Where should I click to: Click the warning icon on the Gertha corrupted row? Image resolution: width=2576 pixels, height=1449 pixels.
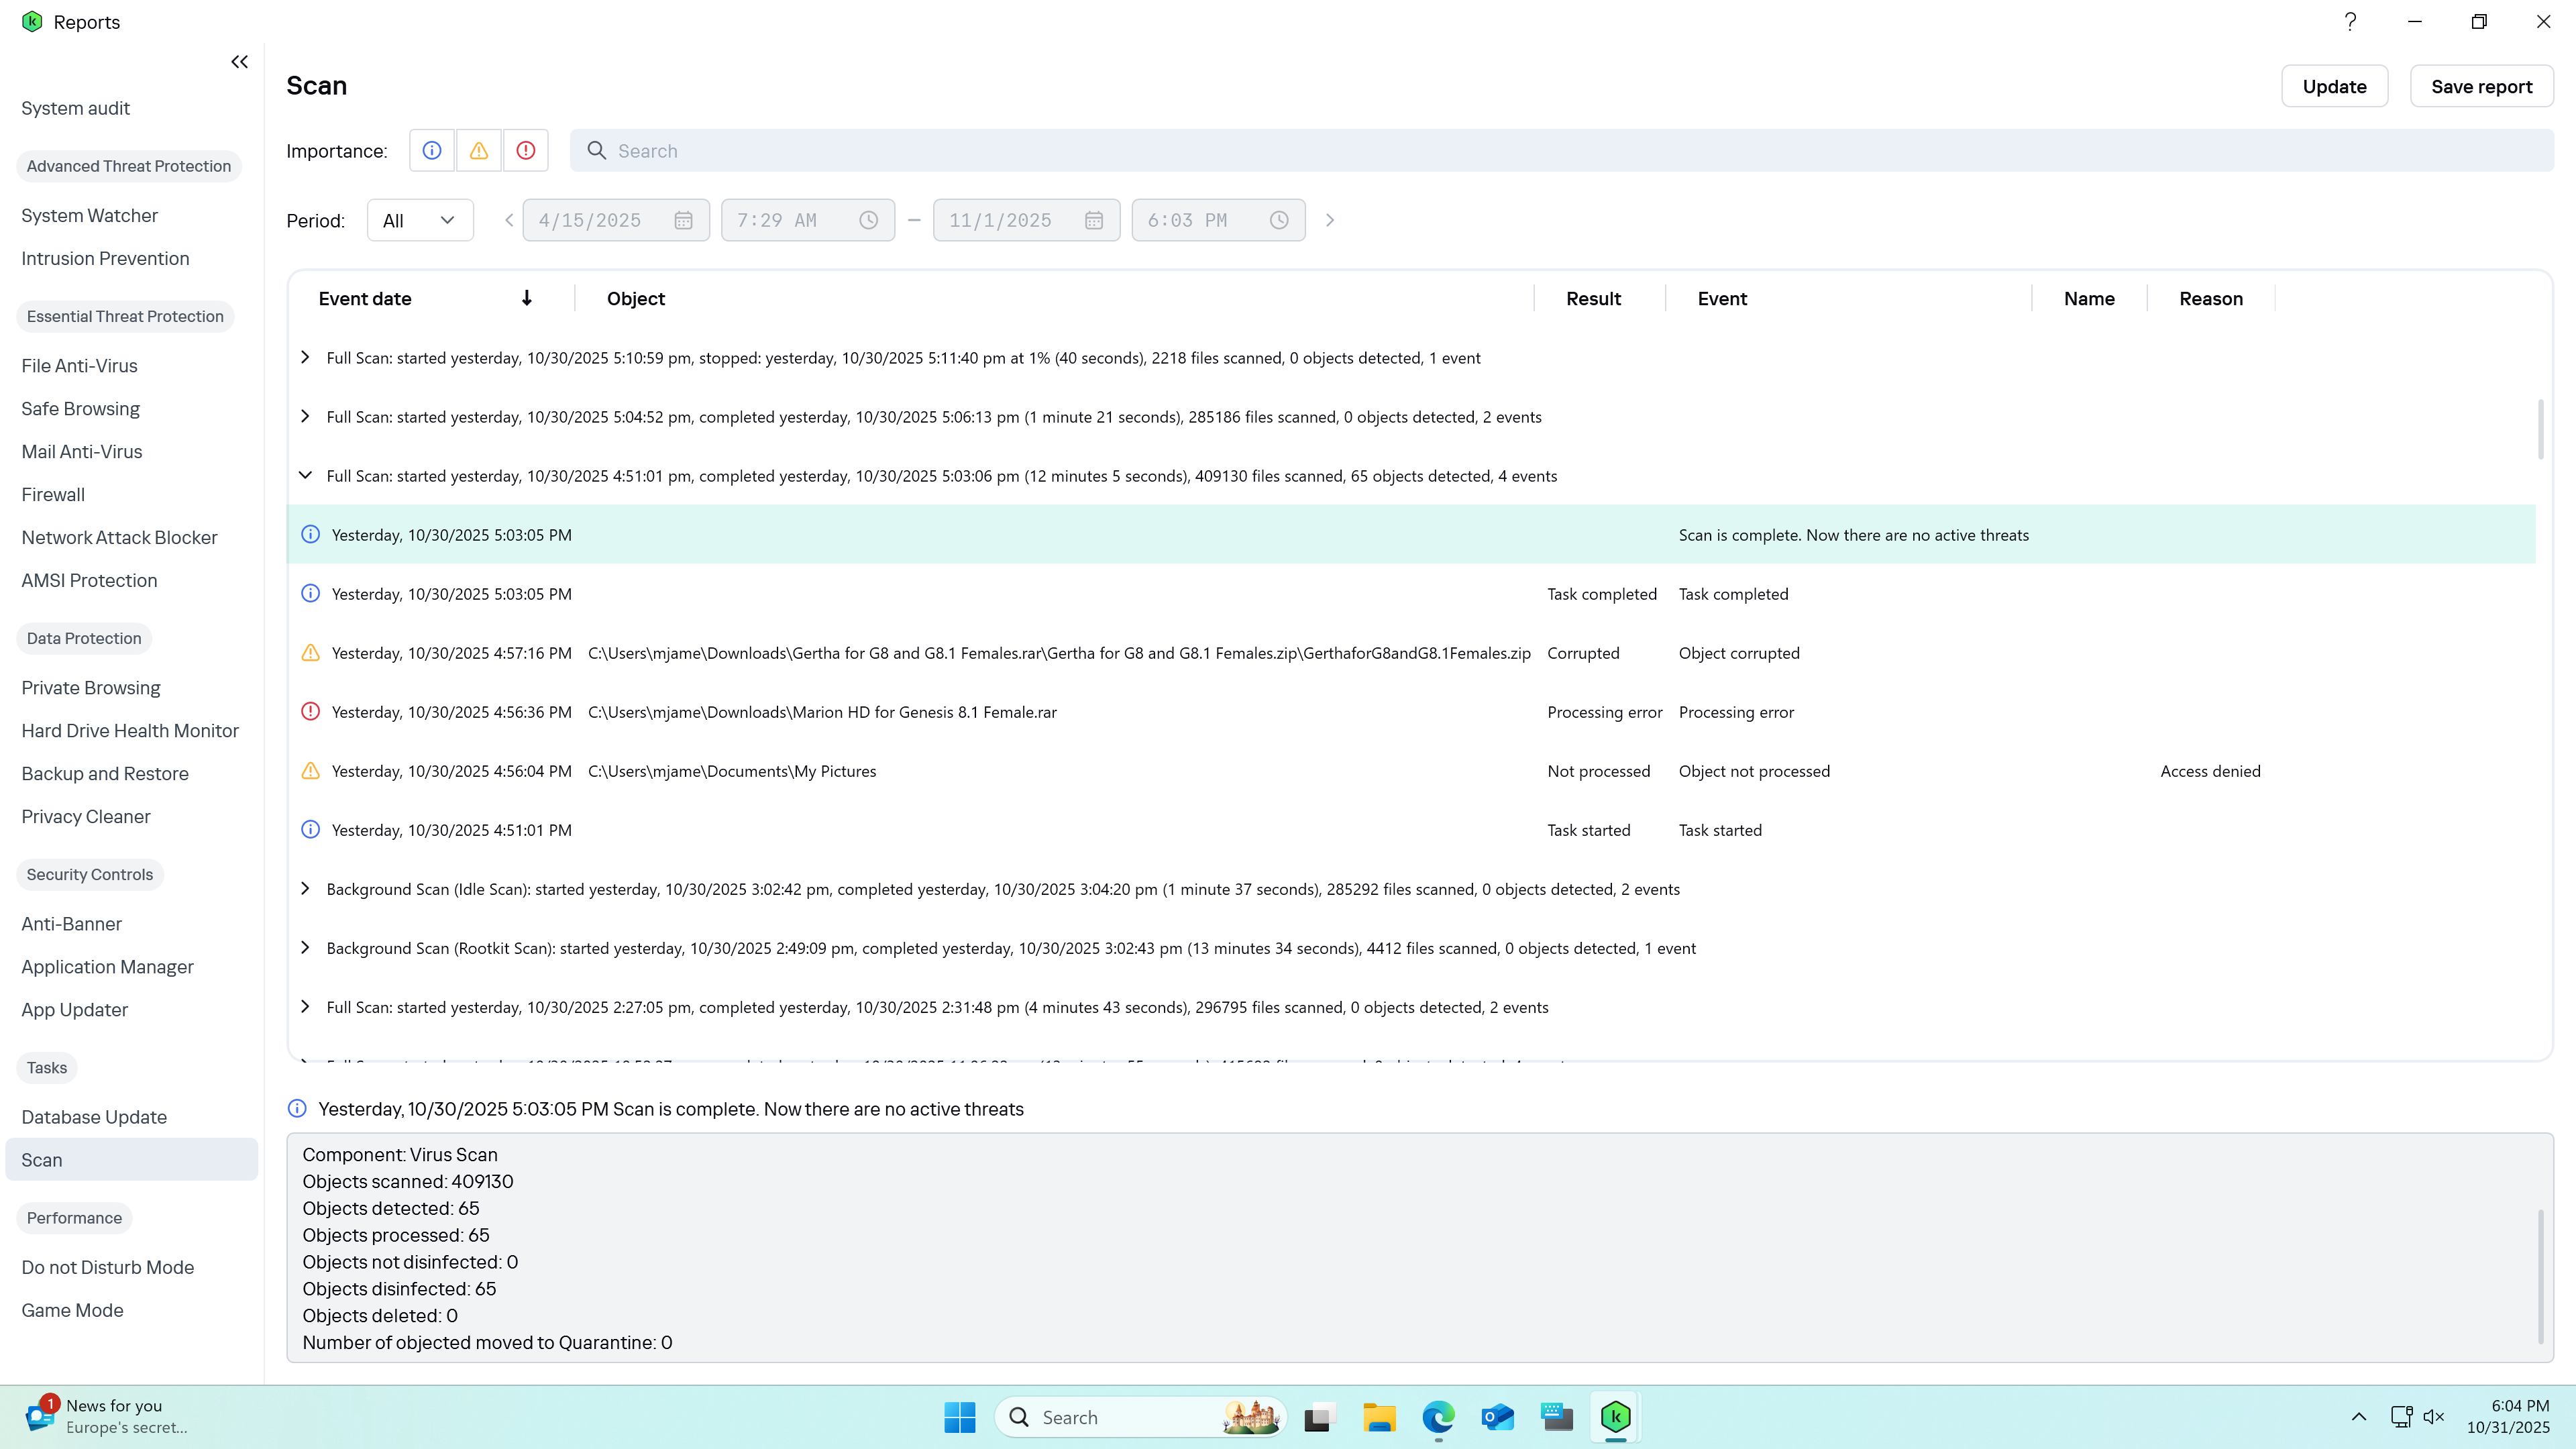coord(311,652)
